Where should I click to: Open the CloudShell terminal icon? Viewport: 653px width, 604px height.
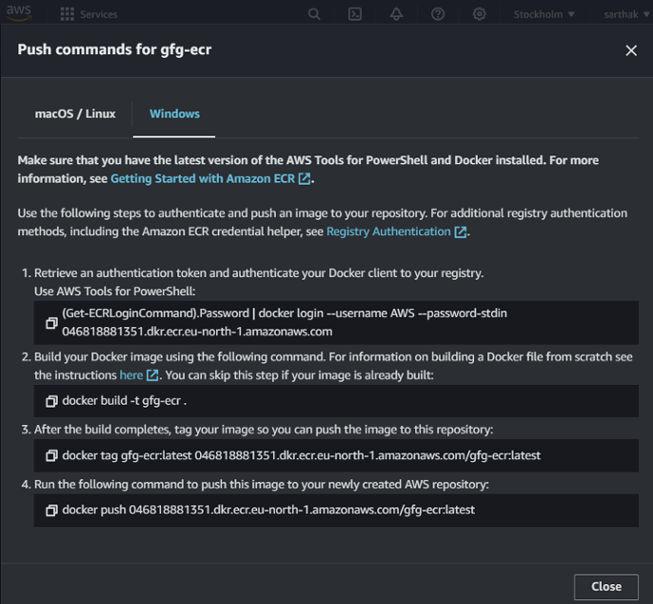point(355,14)
